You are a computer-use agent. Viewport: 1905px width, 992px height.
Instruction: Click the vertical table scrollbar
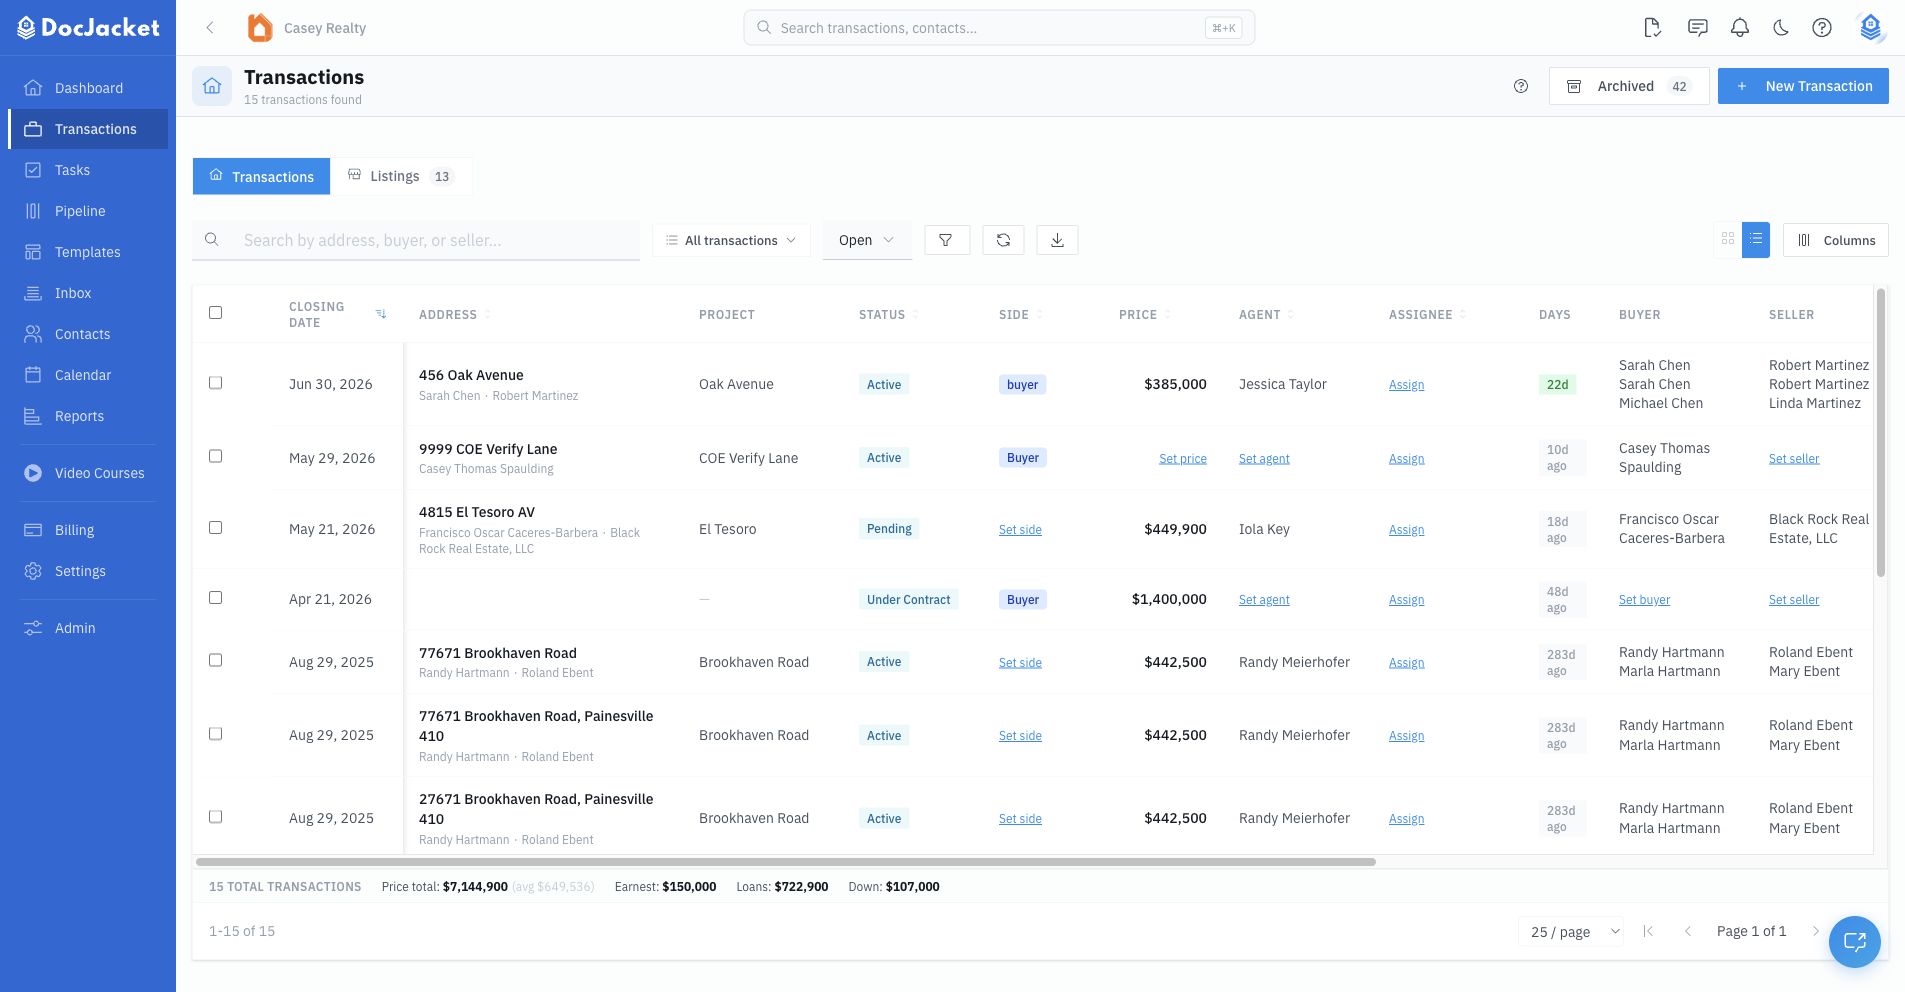[1880, 432]
